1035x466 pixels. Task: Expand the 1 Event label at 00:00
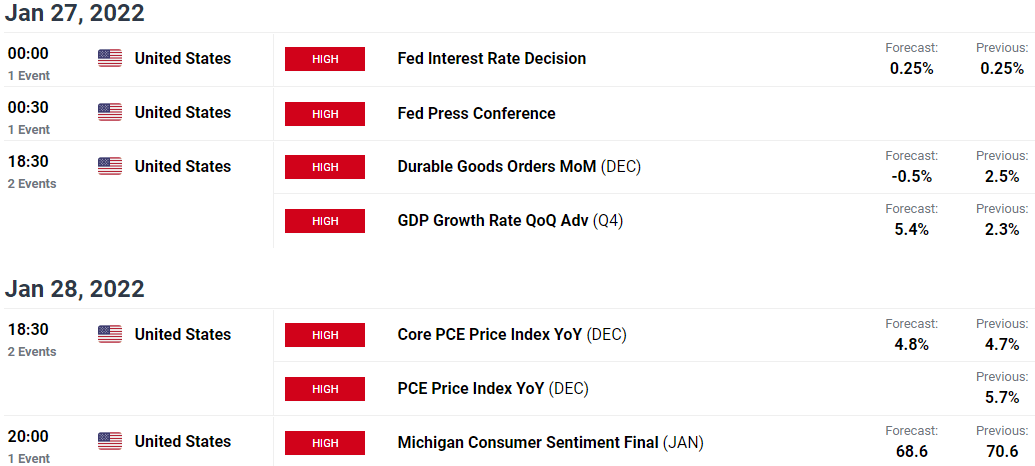pyautogui.click(x=29, y=75)
